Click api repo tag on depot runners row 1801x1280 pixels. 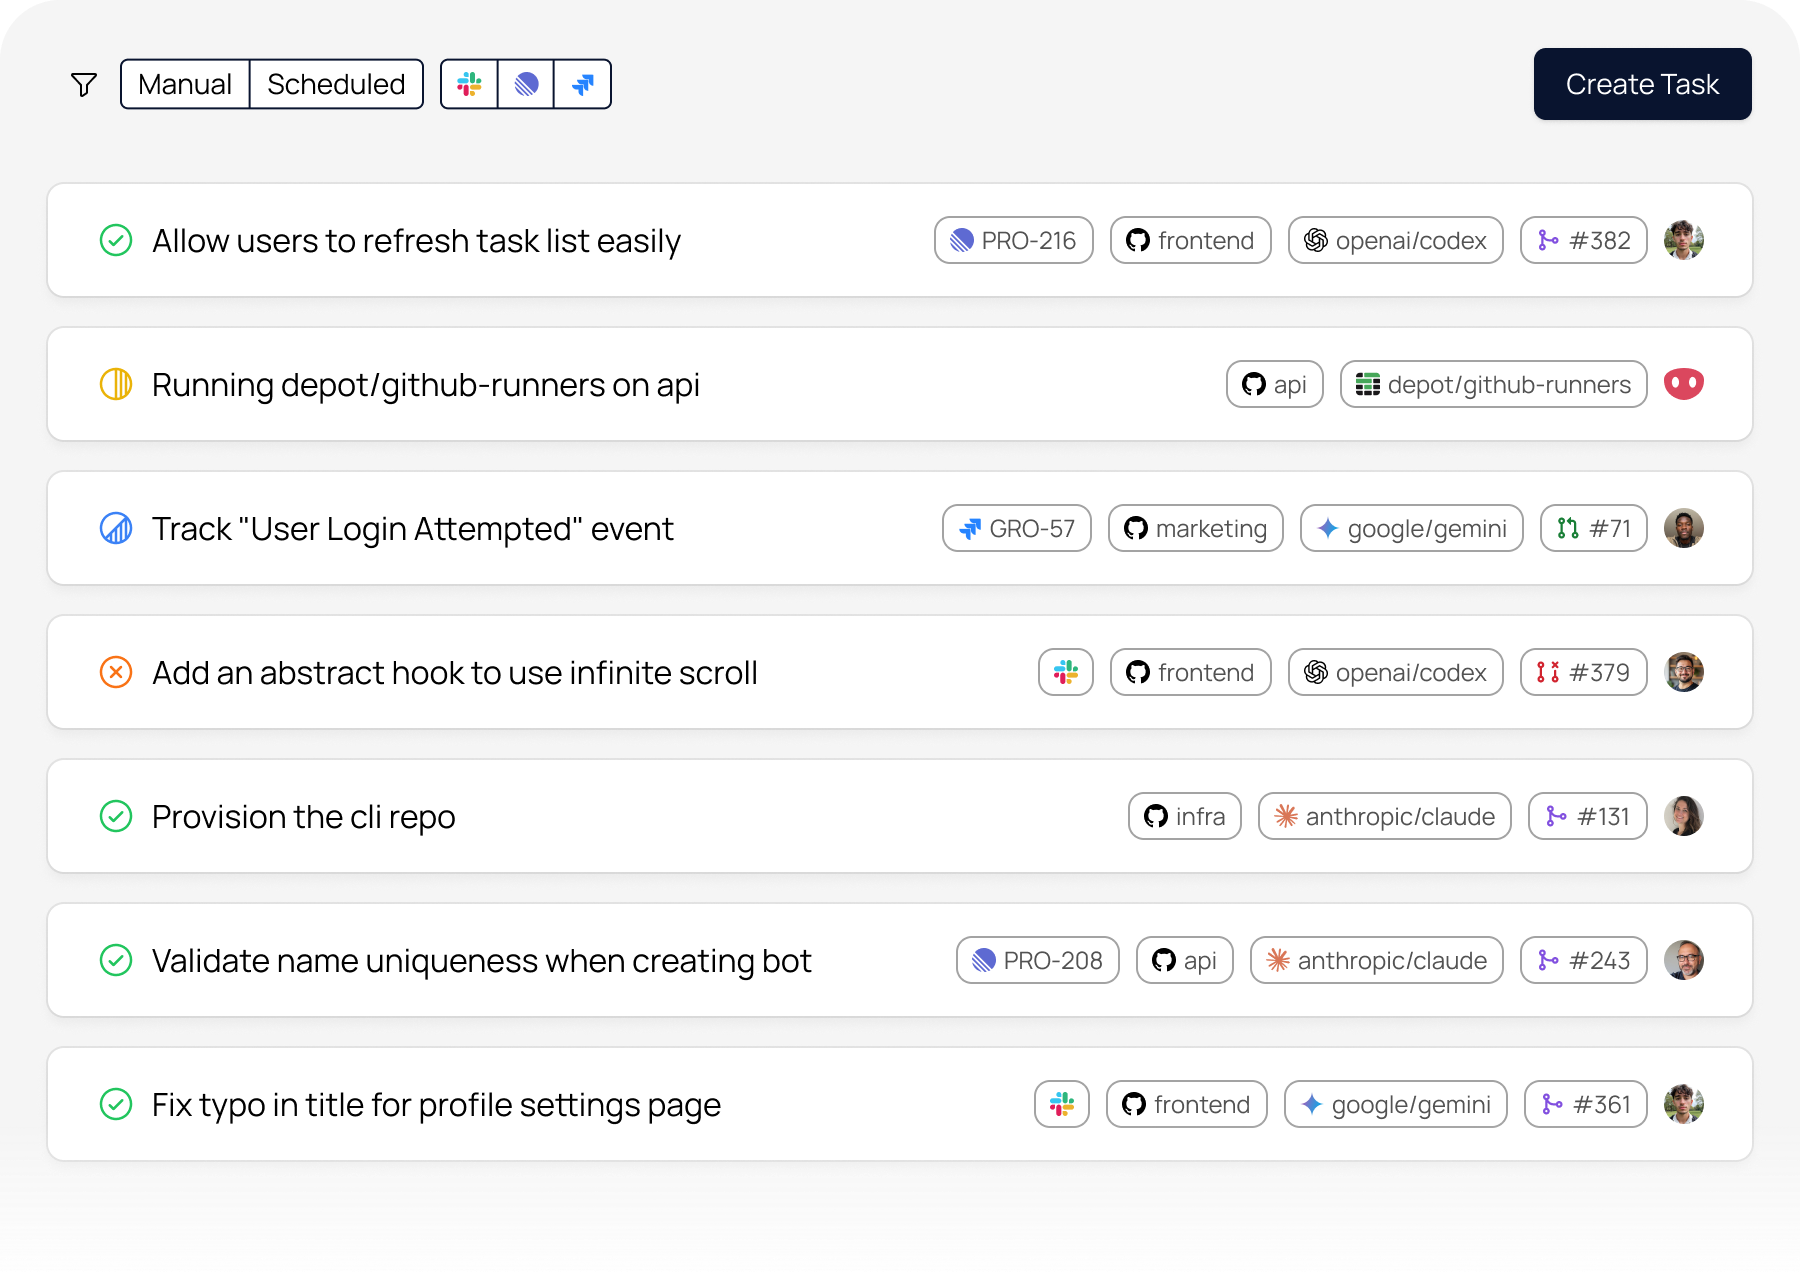pos(1275,384)
